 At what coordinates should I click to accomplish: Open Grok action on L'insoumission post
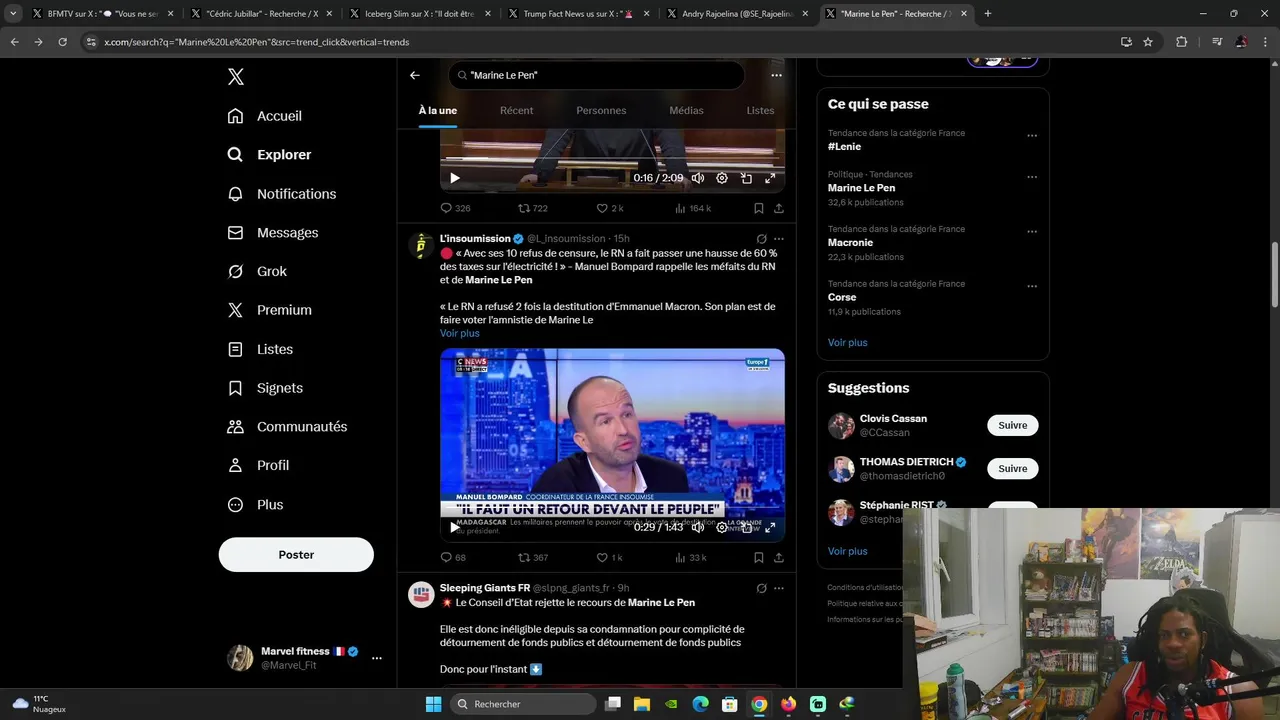coord(761,239)
